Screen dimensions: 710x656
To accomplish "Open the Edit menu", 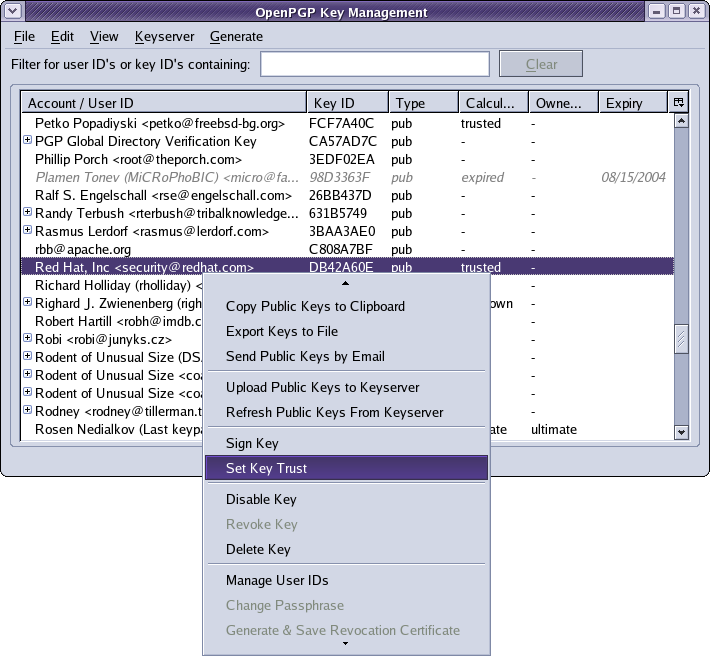I will click(62, 36).
